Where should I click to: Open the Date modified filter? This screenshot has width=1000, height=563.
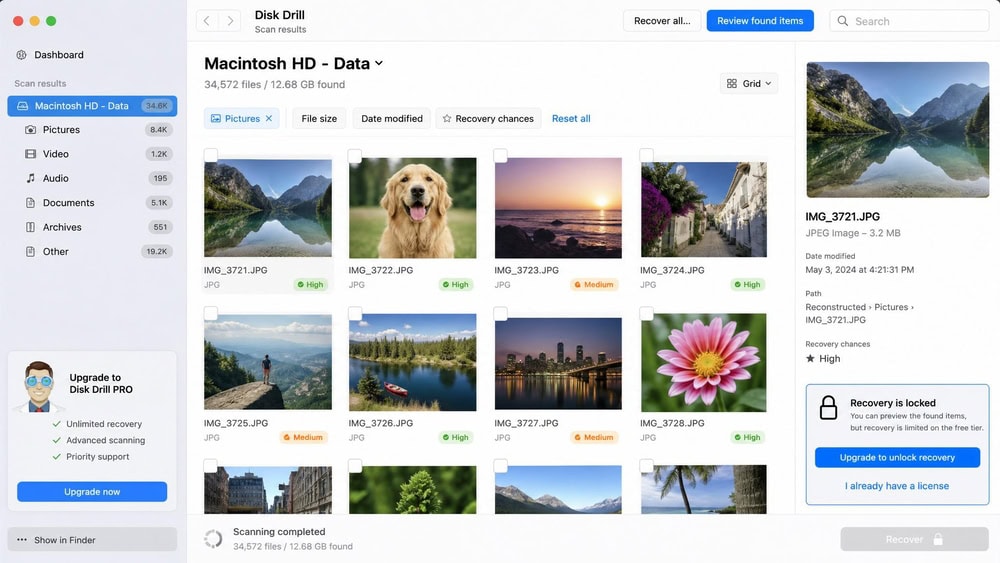(392, 119)
